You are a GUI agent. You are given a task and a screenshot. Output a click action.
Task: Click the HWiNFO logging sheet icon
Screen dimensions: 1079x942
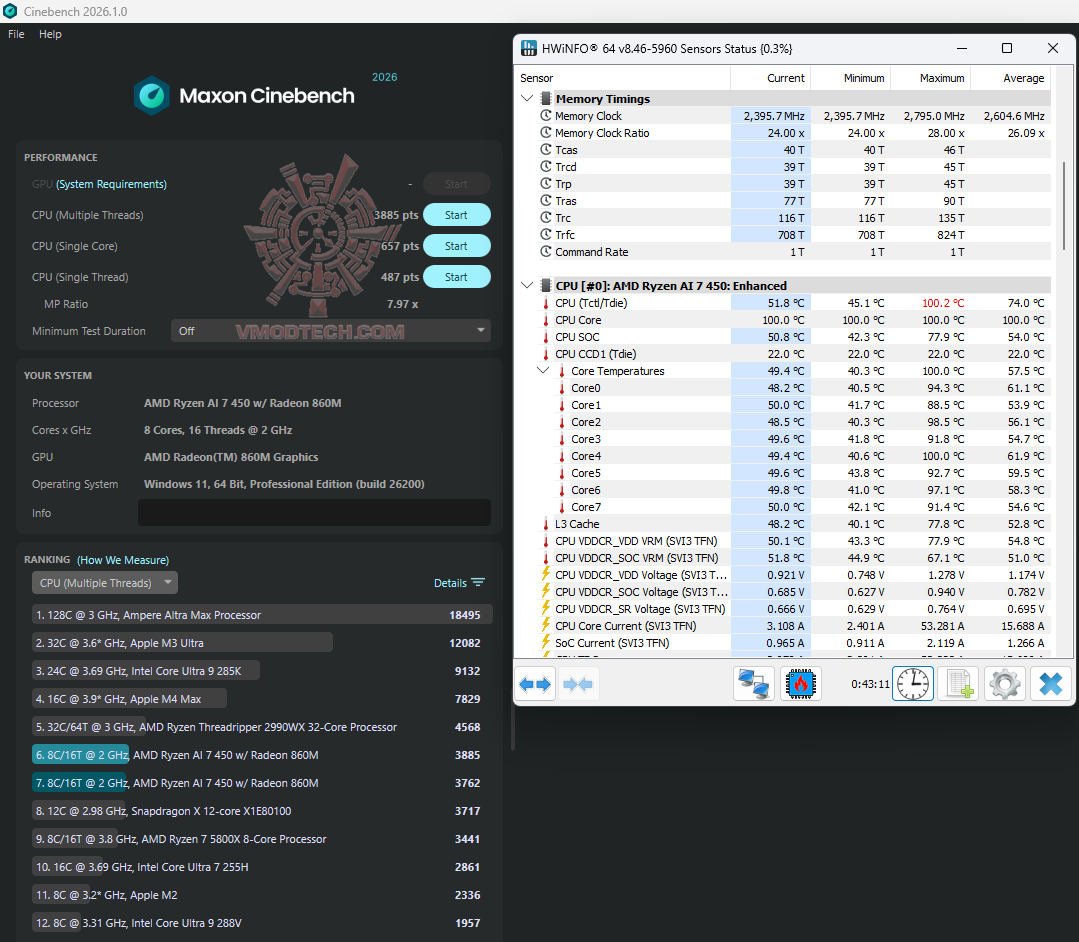[x=959, y=684]
